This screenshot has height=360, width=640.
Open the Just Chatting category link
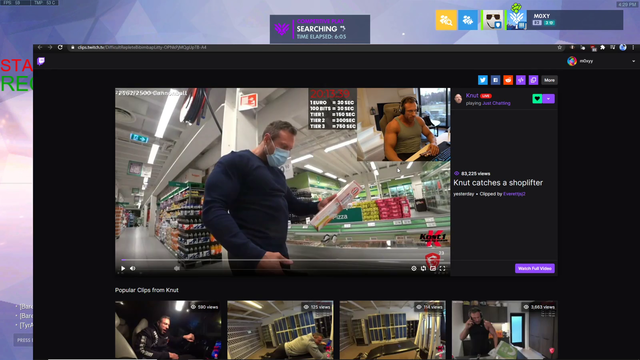click(496, 103)
